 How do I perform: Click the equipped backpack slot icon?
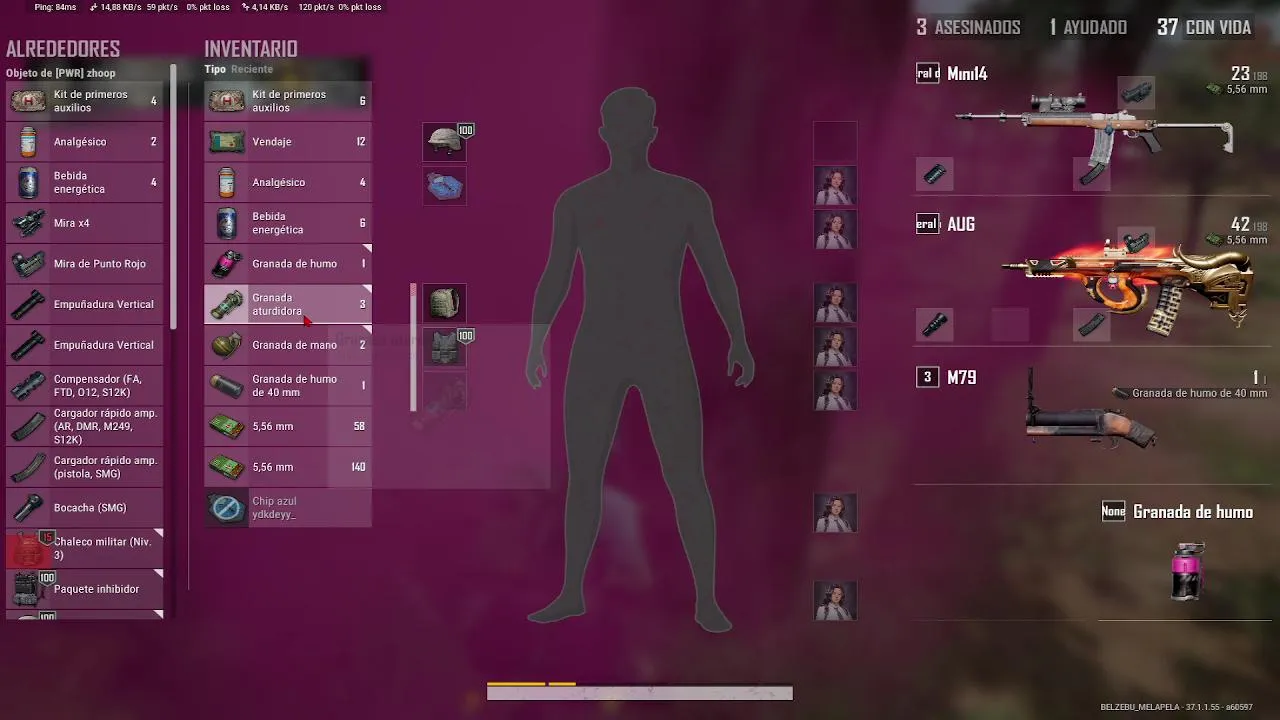(444, 303)
